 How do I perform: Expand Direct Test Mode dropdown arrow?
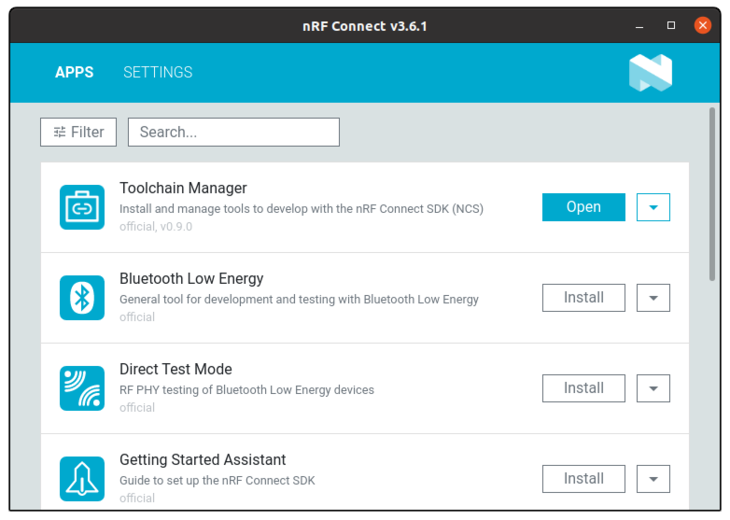[x=653, y=388]
